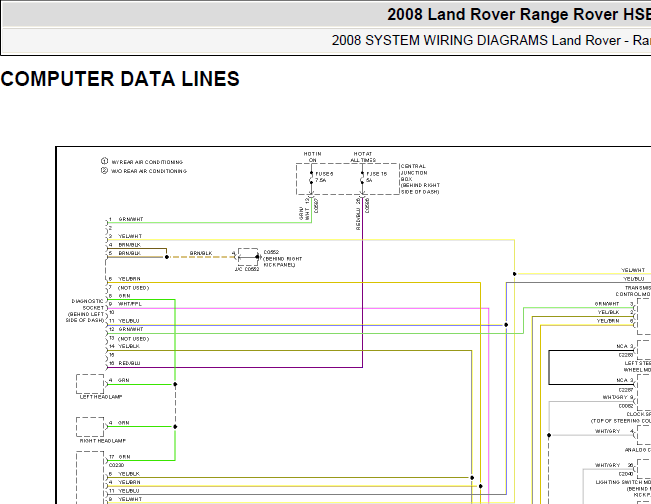Click the LEFT HEADLAMP label
The image size is (651, 504).
tap(101, 397)
